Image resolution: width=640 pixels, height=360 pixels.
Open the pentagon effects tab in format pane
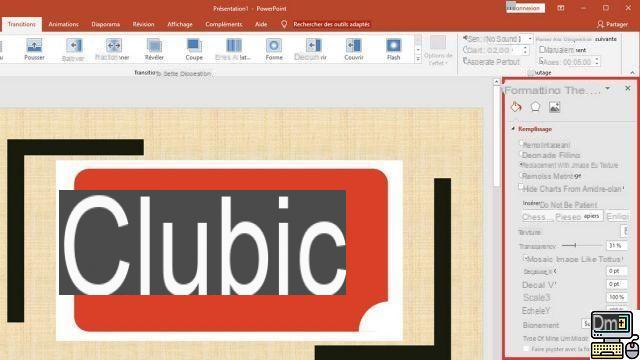535,107
